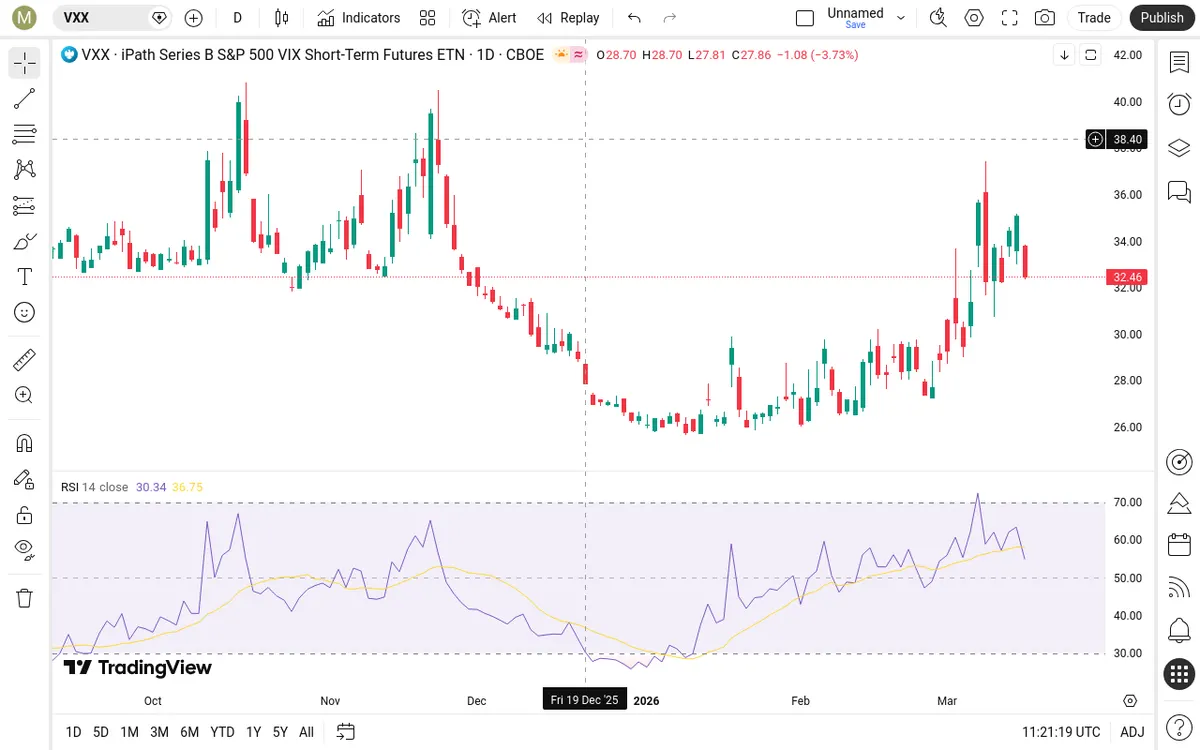The height and width of the screenshot is (750, 1200).
Task: Open the patterns drawing tool
Action: pos(25,170)
